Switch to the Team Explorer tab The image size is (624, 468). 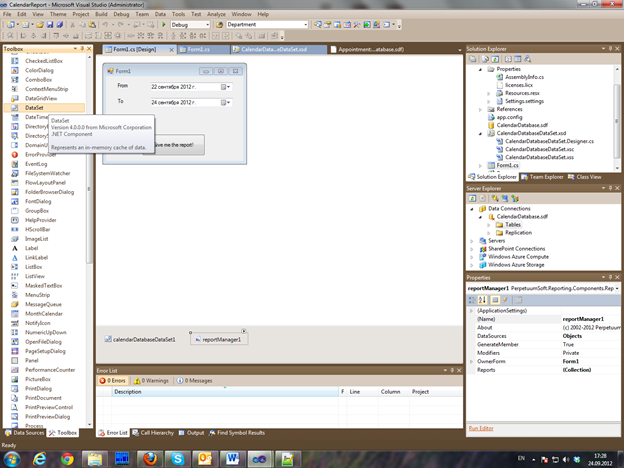coord(542,177)
